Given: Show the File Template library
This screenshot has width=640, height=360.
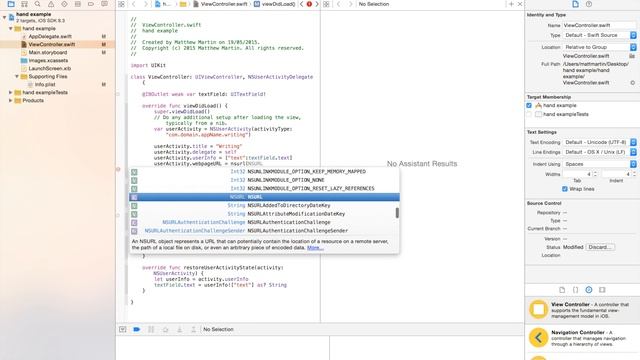Looking at the screenshot, I should (x=562, y=290).
